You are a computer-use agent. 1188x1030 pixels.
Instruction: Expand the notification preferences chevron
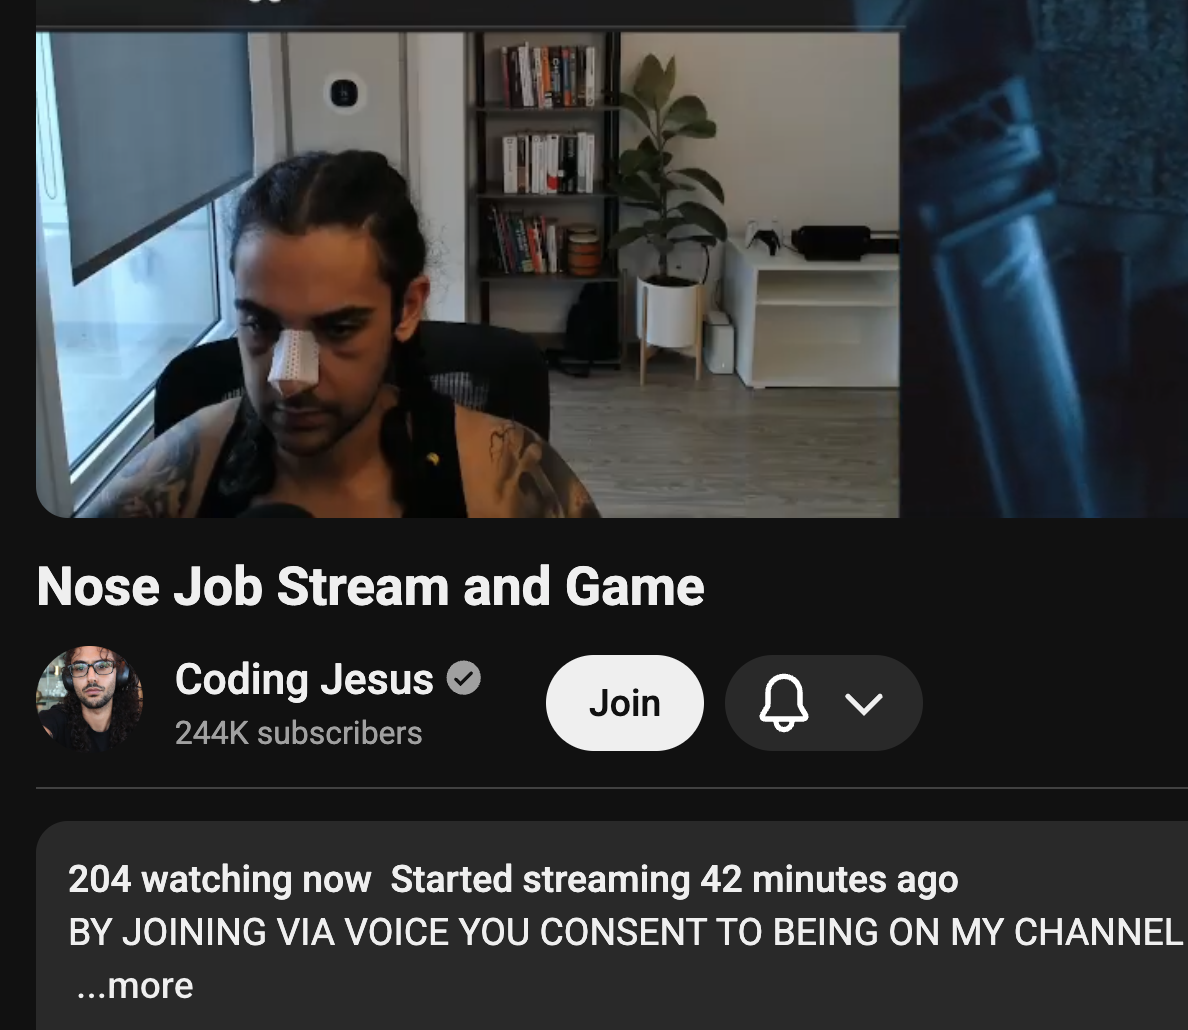864,704
